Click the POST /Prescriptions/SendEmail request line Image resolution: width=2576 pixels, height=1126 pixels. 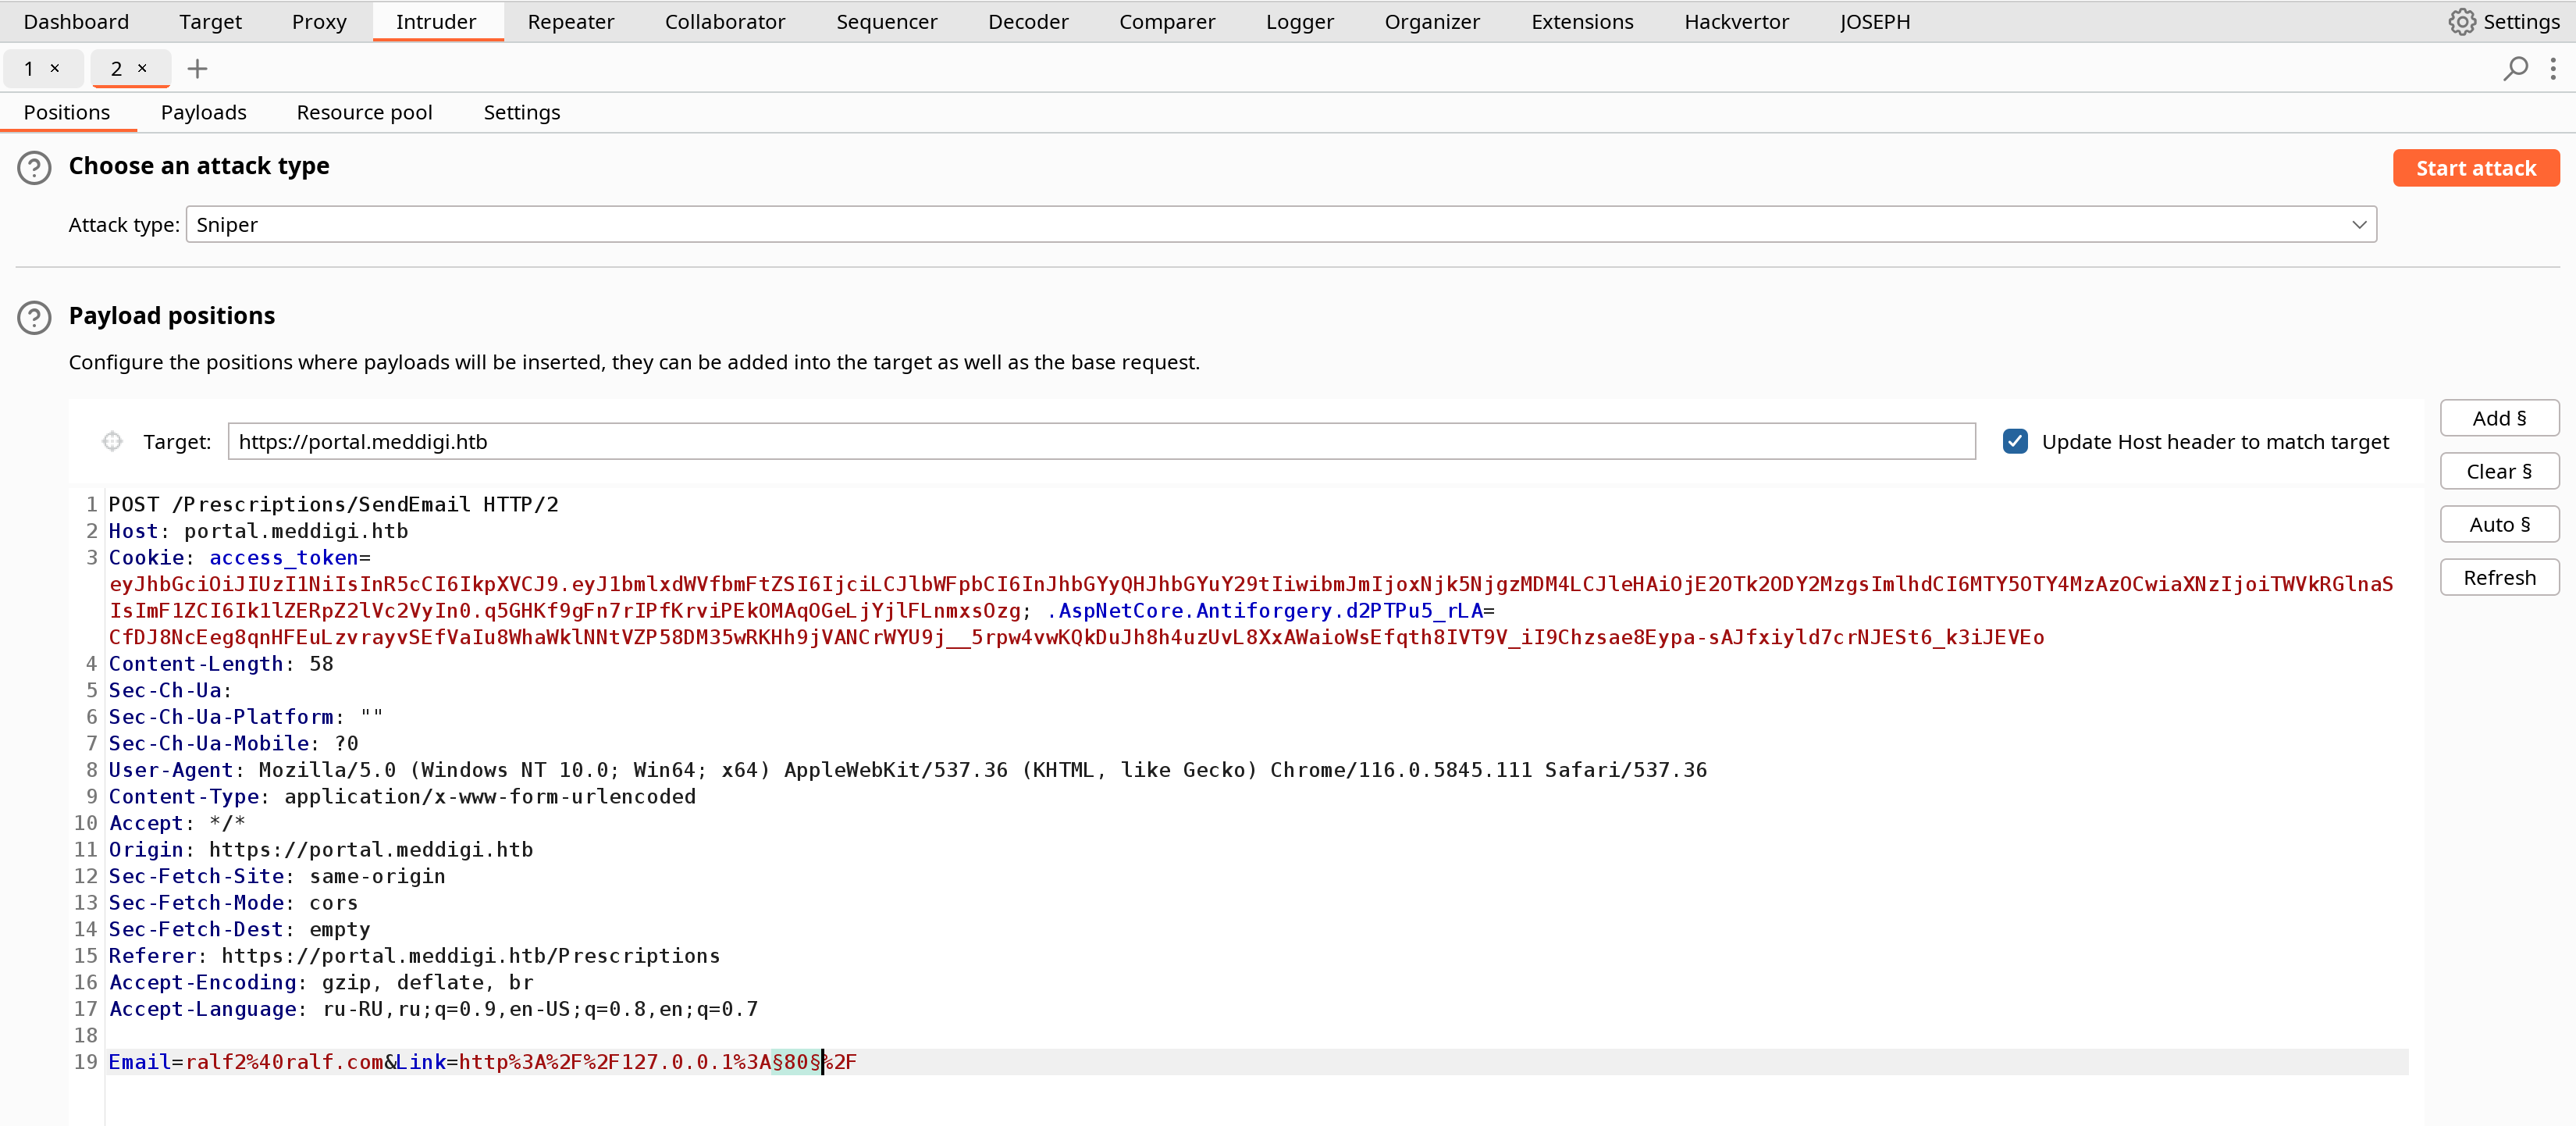pyautogui.click(x=333, y=504)
